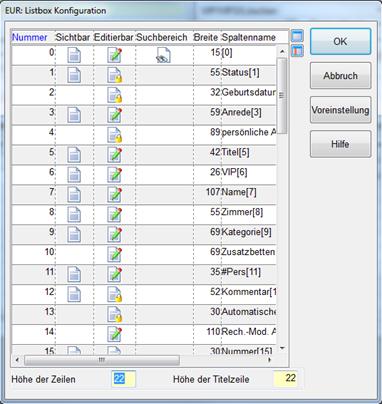Click the locked edit icon in row 4

[x=114, y=135]
